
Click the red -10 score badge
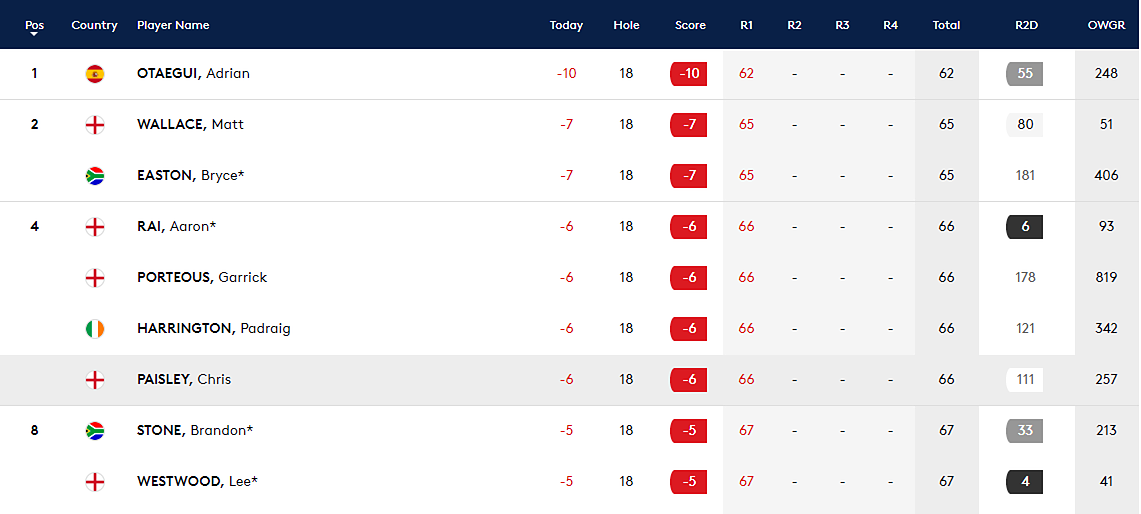[688, 74]
